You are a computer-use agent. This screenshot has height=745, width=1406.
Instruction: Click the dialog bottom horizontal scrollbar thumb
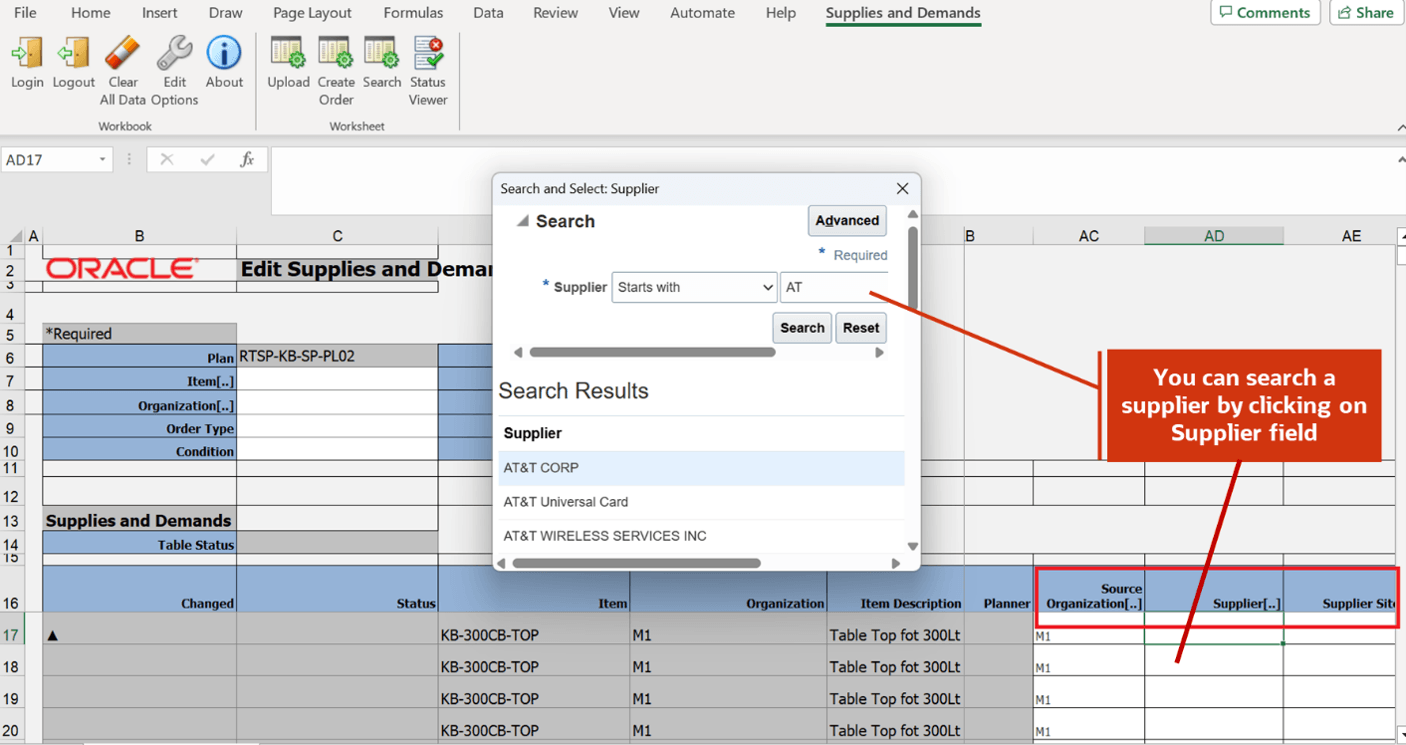(x=636, y=563)
